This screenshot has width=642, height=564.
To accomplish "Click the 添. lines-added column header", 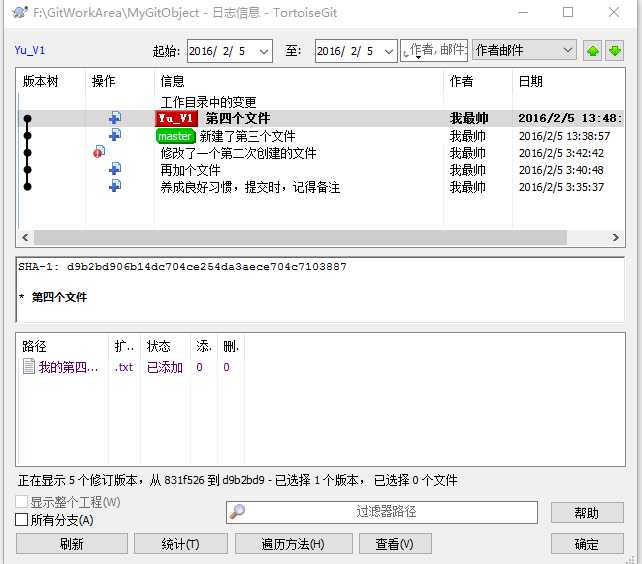I will (203, 346).
